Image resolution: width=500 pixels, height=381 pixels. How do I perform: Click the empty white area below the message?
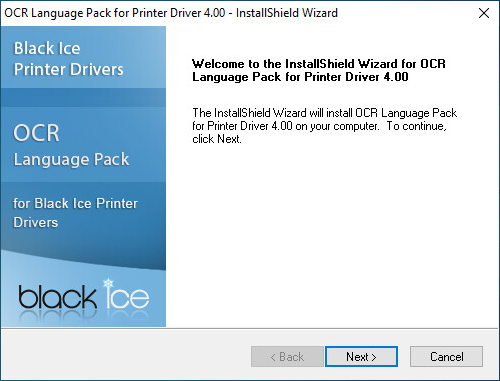click(332, 233)
